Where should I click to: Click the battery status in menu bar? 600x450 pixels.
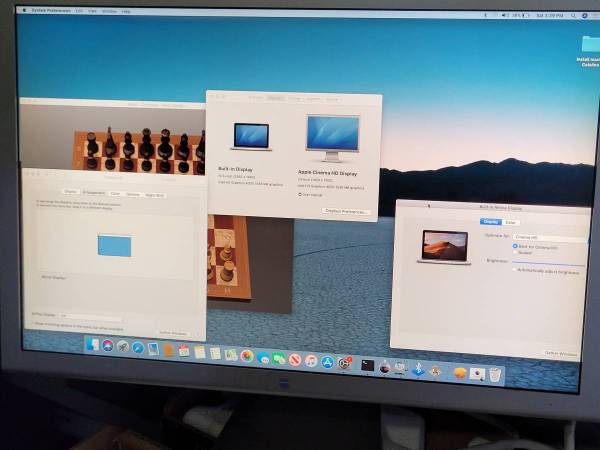tap(521, 15)
